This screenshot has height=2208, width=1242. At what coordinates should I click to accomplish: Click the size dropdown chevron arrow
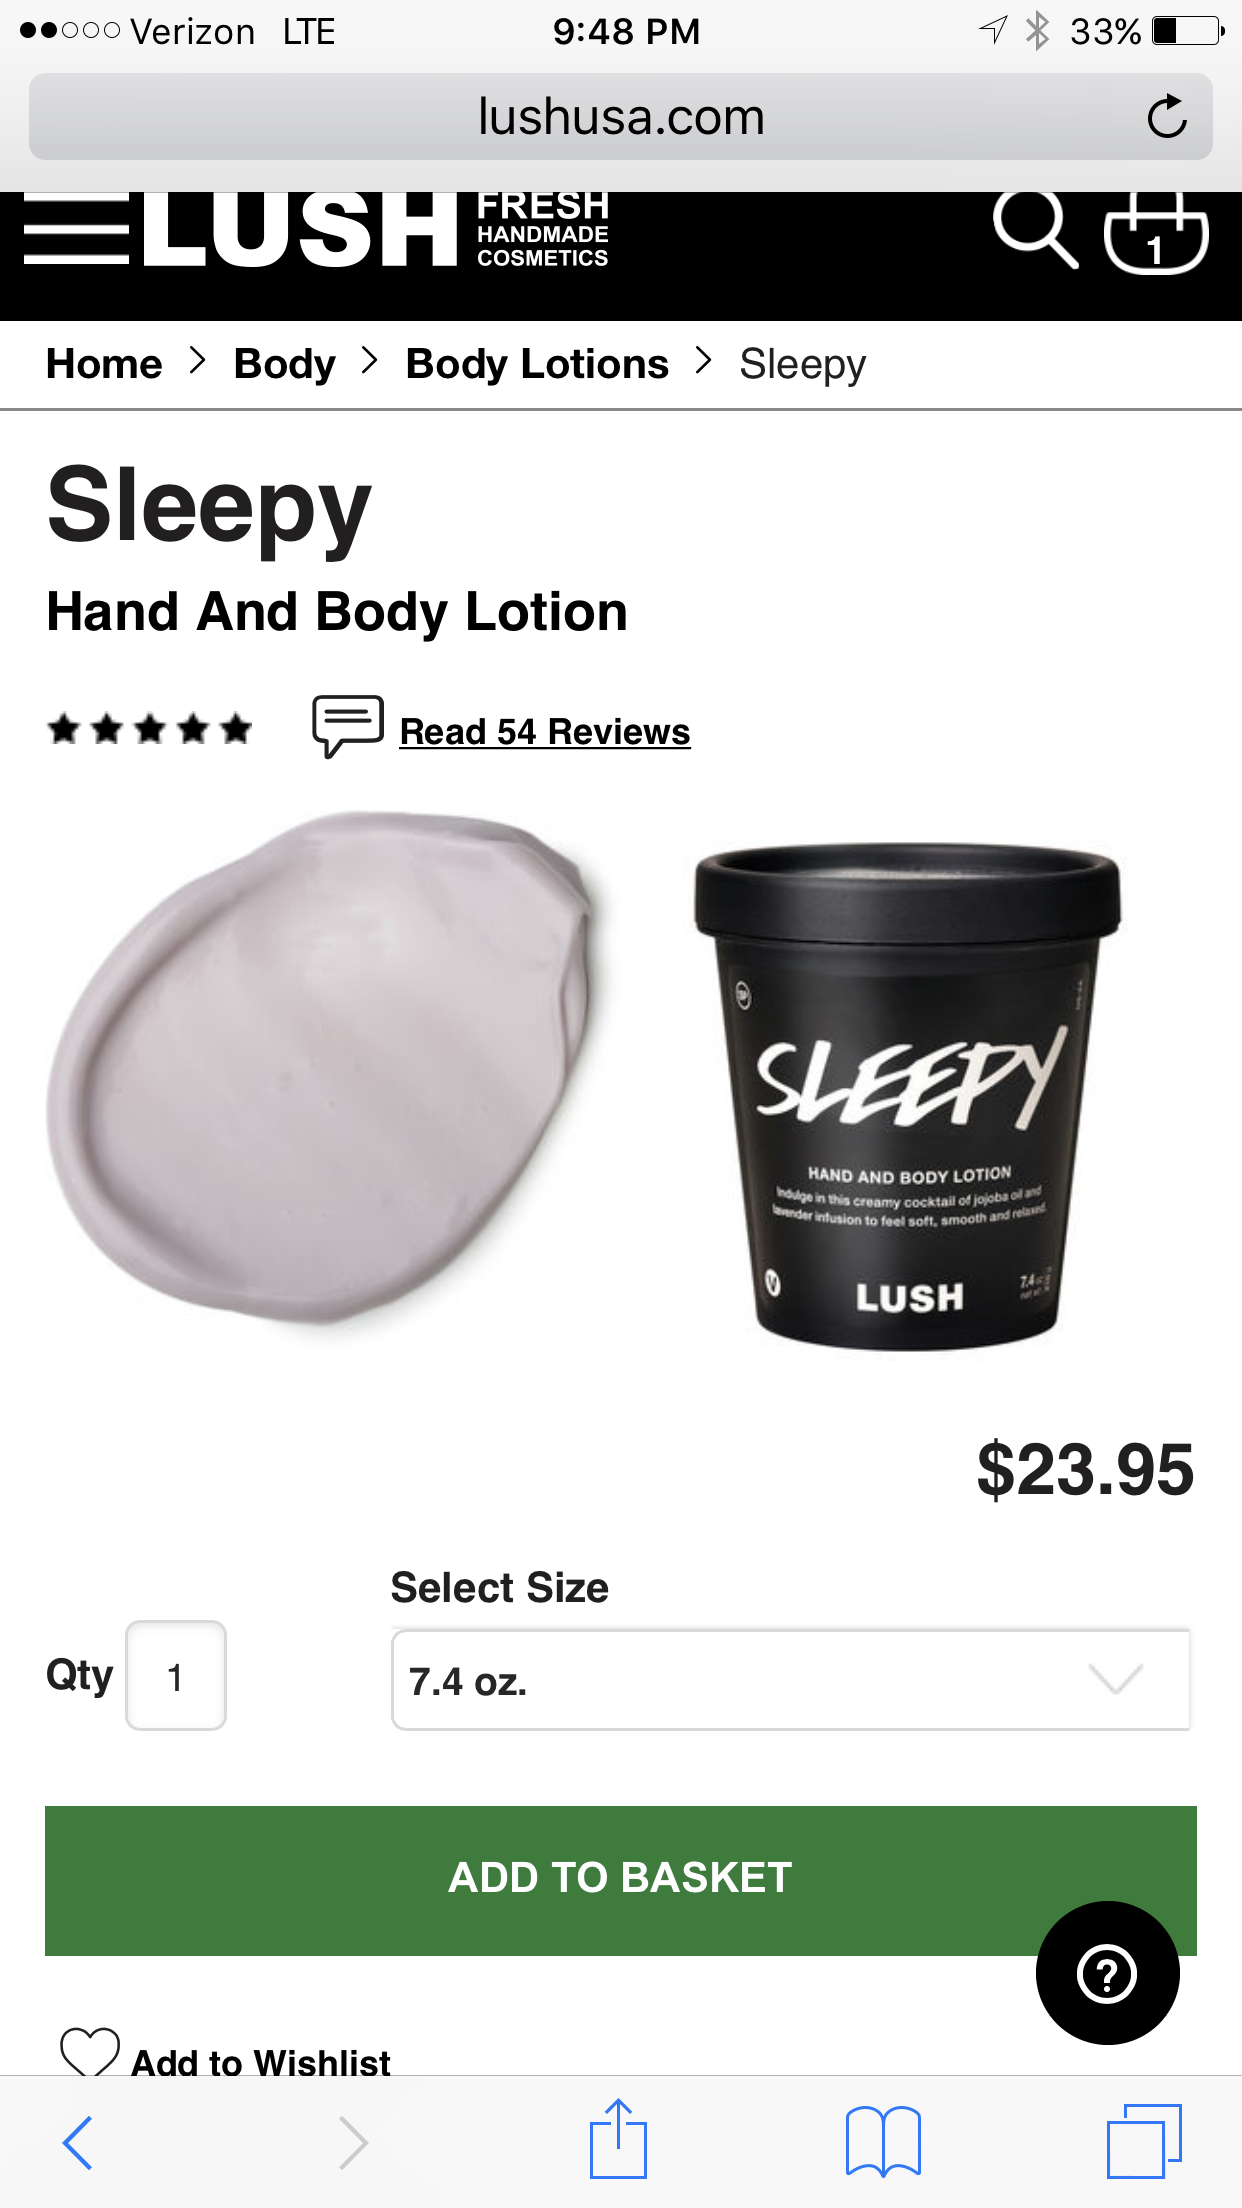tap(1115, 1679)
